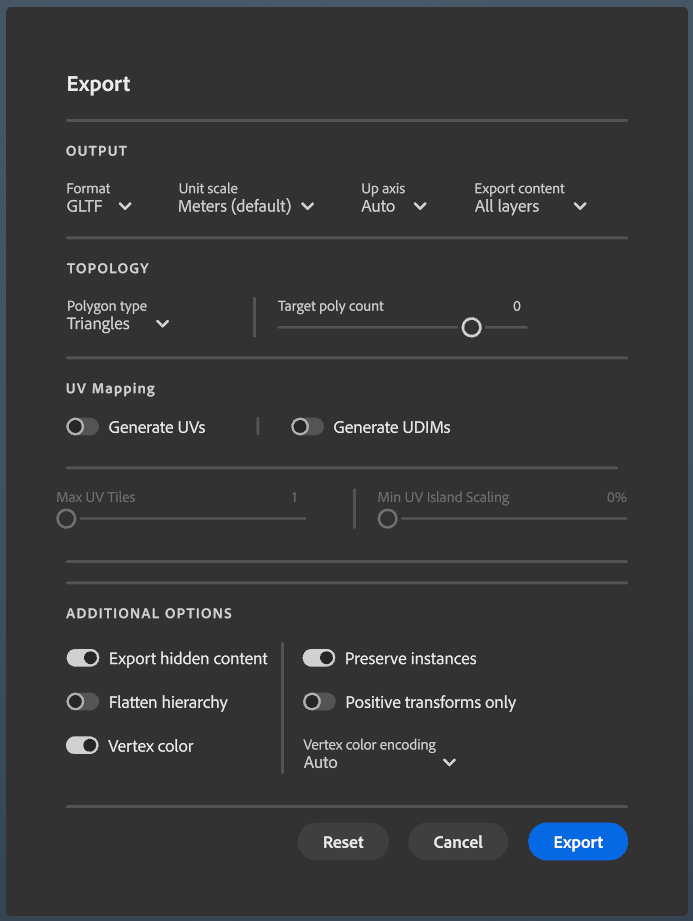Disable the Export hidden content toggle
The image size is (693, 921).
[x=82, y=658]
